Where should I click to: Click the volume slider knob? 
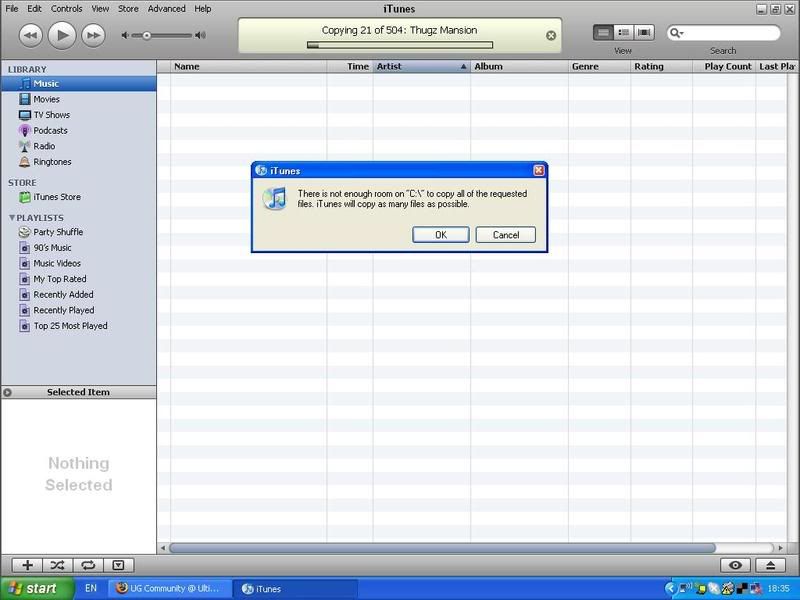click(x=146, y=35)
